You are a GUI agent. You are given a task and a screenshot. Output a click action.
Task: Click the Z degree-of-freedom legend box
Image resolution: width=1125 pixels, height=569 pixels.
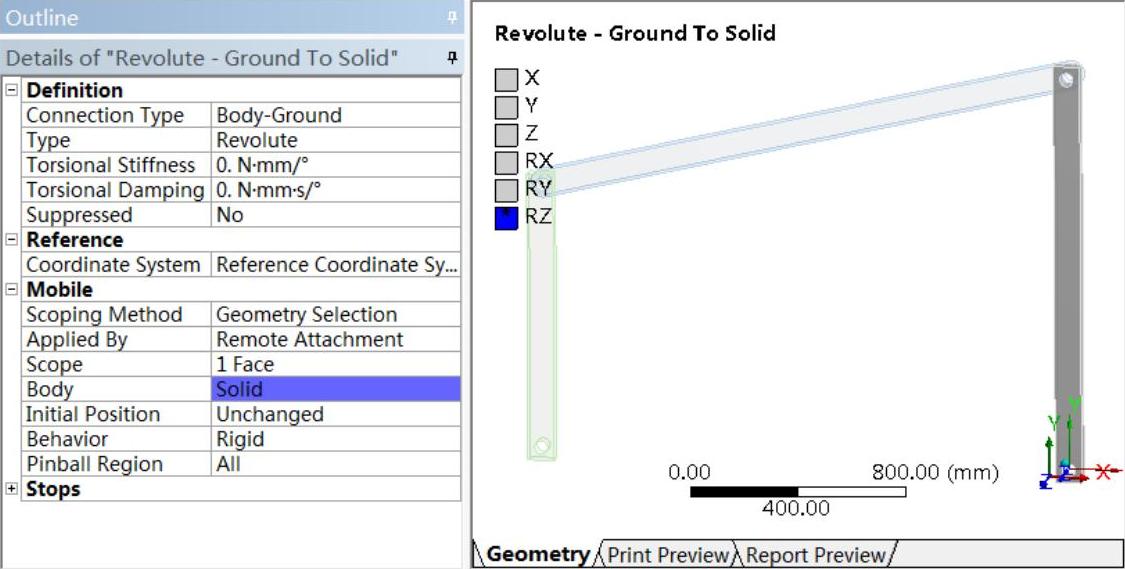[507, 134]
